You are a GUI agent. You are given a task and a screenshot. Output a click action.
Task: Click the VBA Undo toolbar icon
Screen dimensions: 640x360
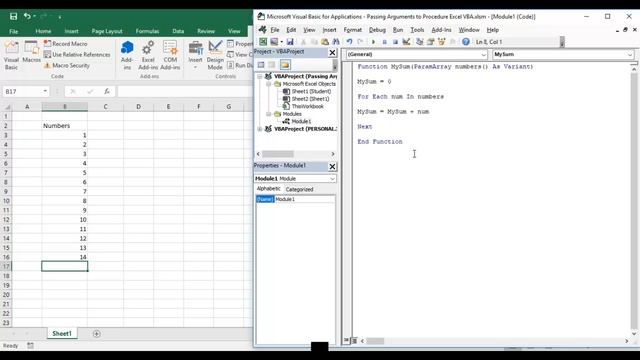(x=349, y=42)
